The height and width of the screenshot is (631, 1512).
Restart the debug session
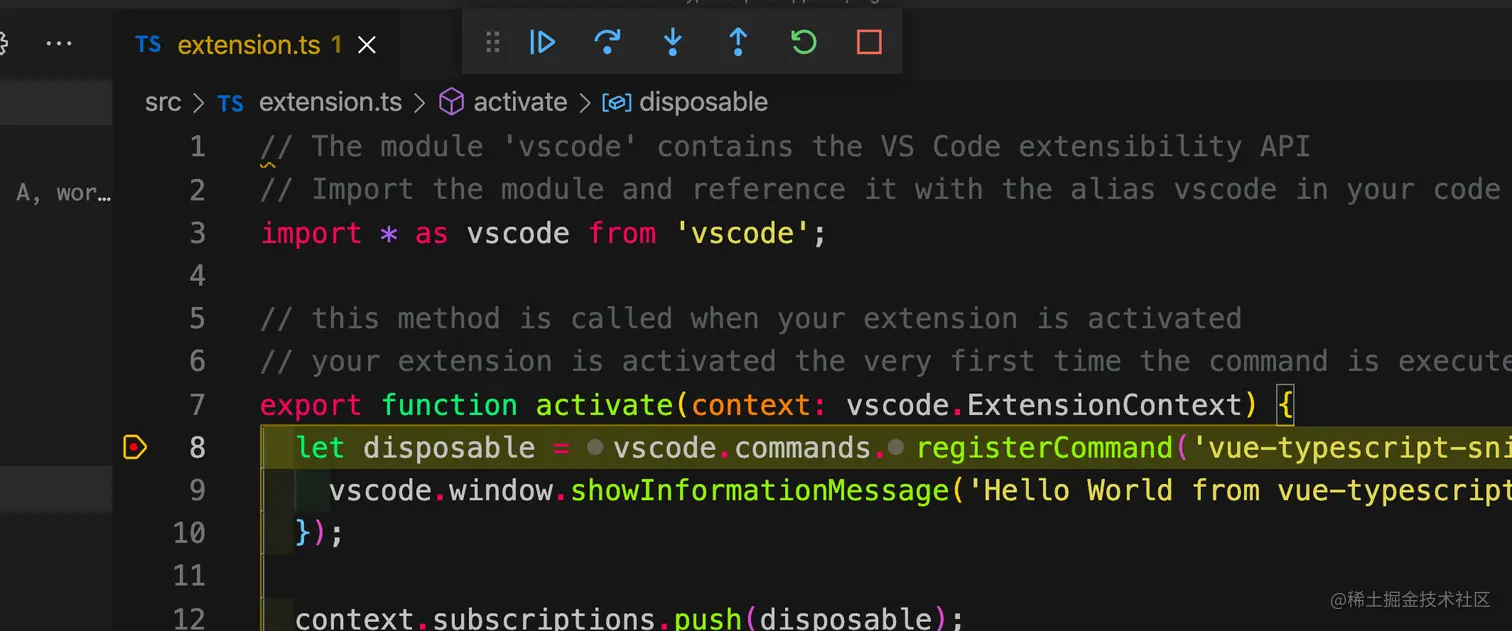click(x=804, y=42)
